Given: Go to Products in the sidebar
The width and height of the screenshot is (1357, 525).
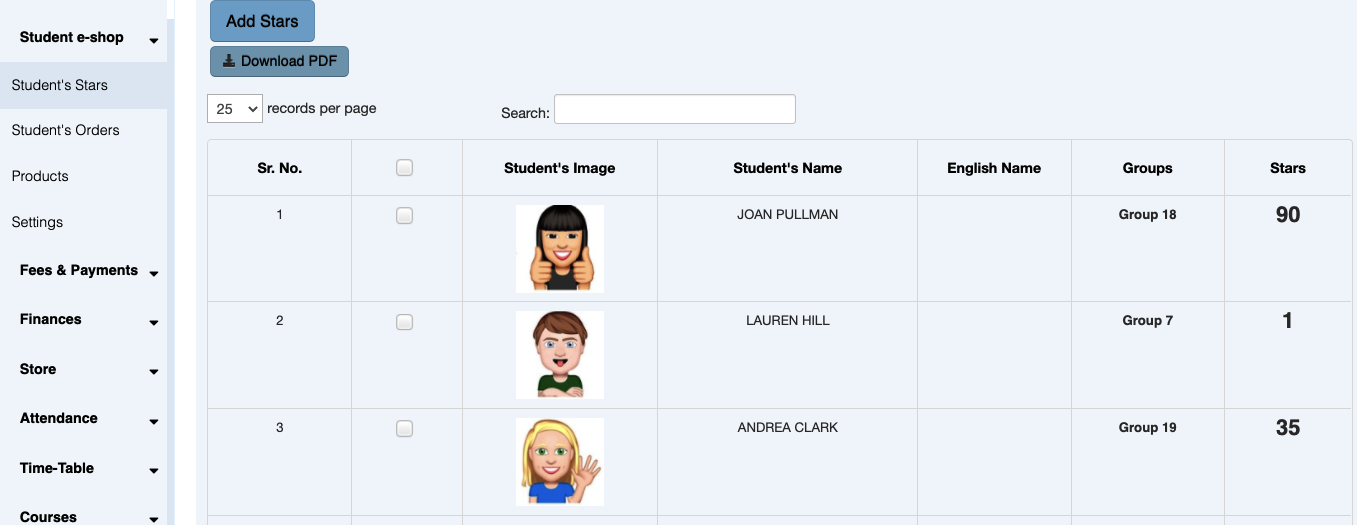Looking at the screenshot, I should click(40, 176).
